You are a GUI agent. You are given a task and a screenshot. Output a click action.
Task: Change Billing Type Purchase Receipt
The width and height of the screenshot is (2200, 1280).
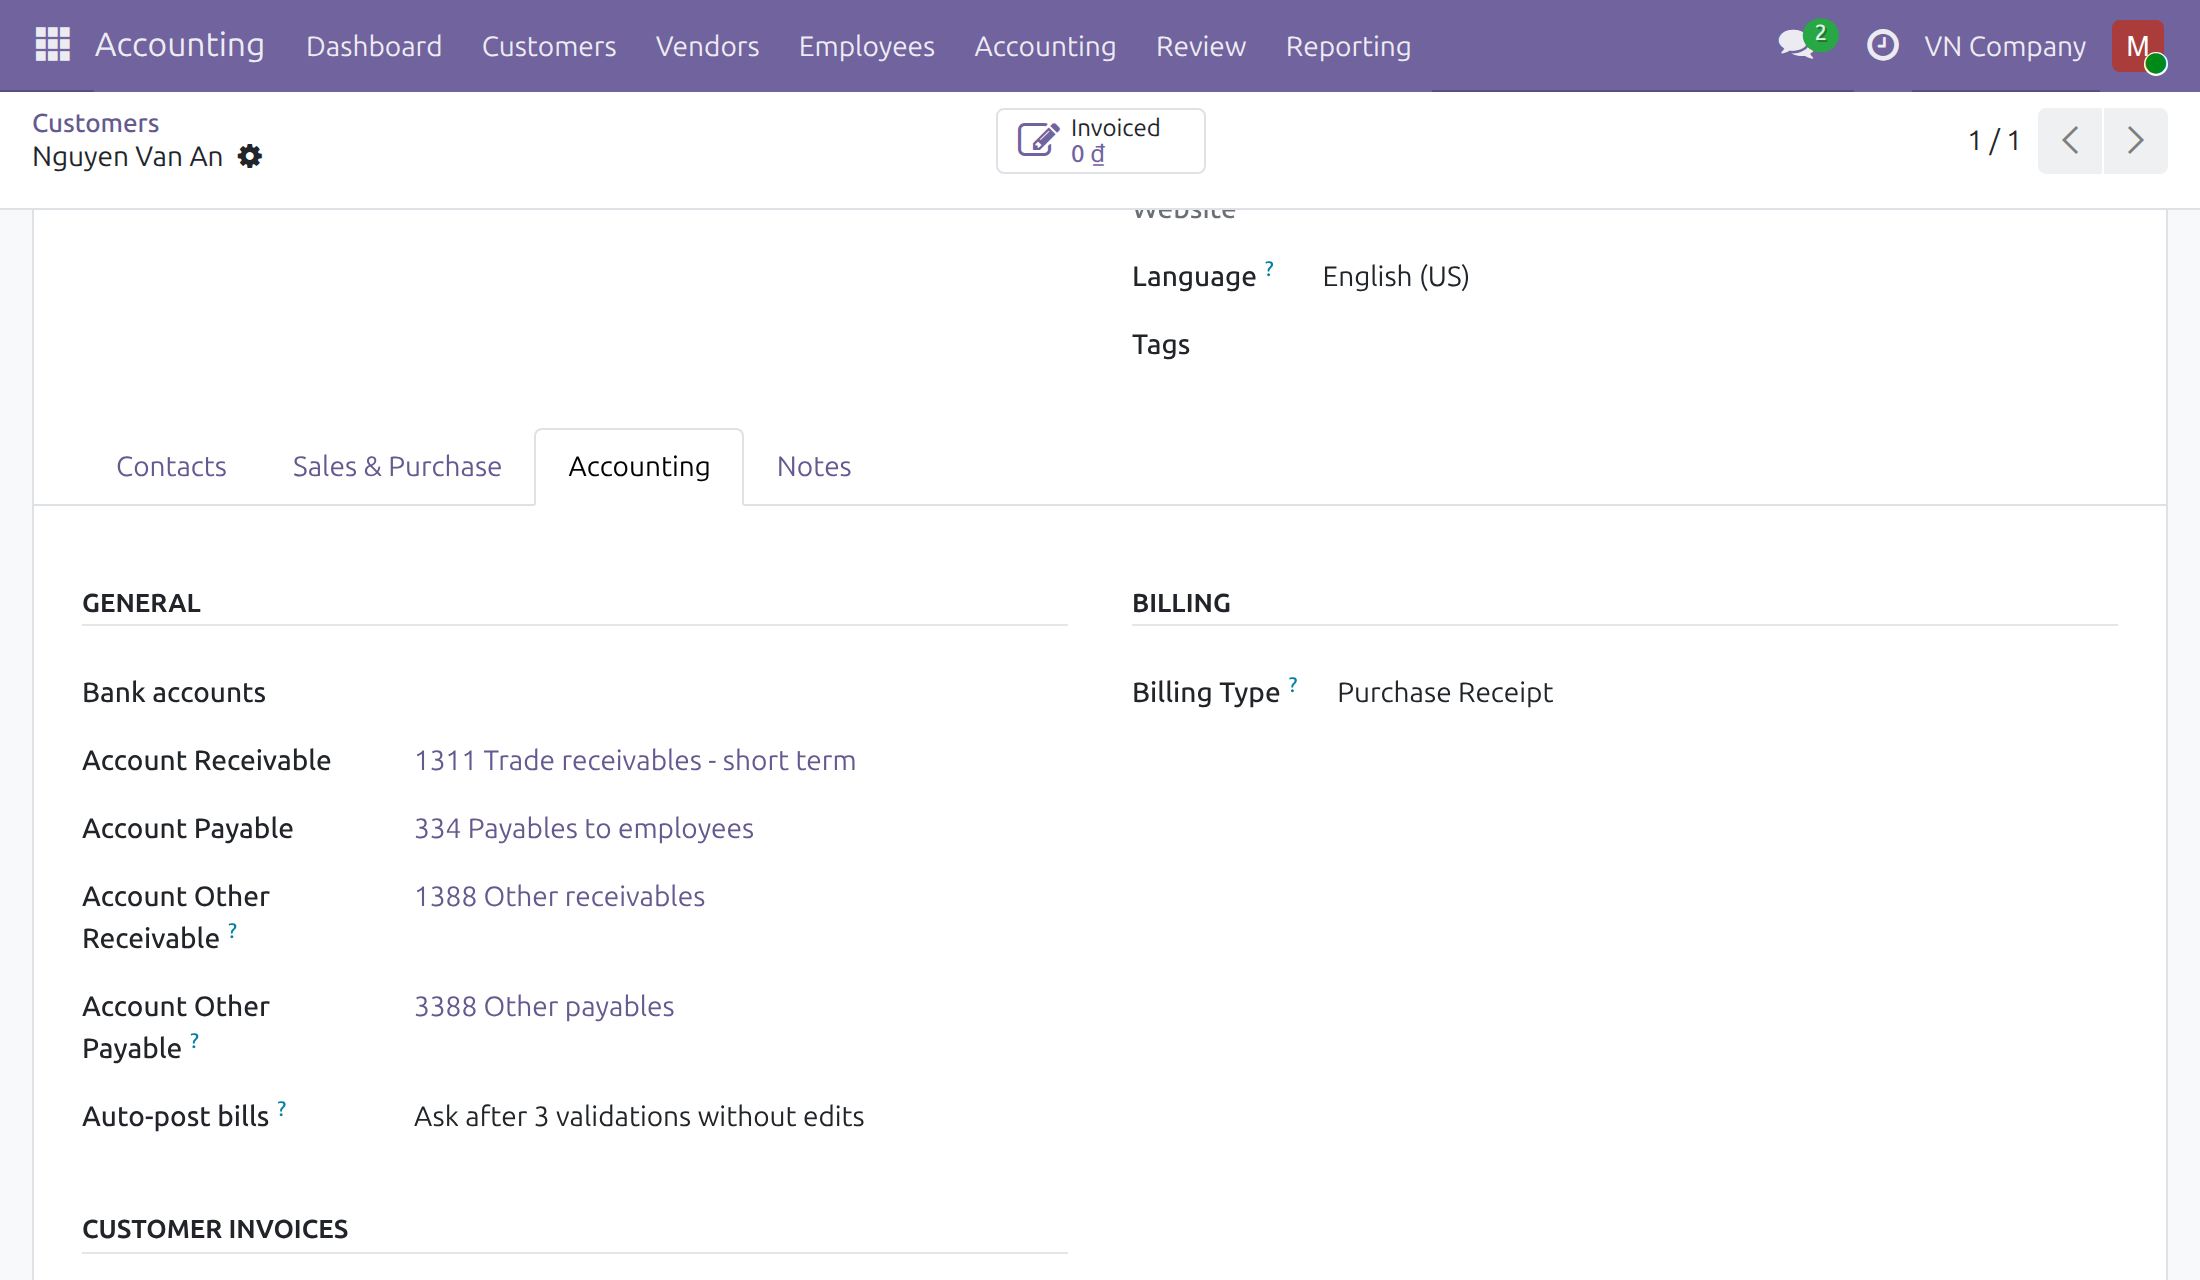1445,693
